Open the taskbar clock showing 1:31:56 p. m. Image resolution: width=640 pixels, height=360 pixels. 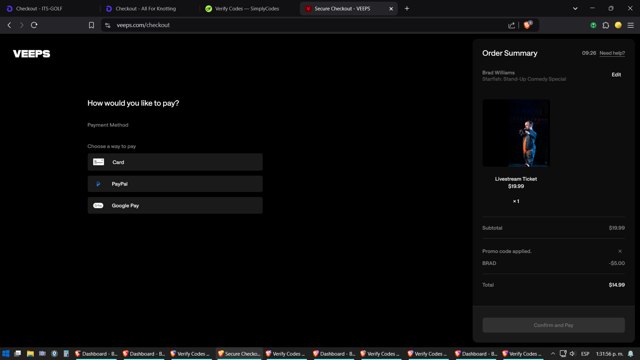pyautogui.click(x=609, y=354)
